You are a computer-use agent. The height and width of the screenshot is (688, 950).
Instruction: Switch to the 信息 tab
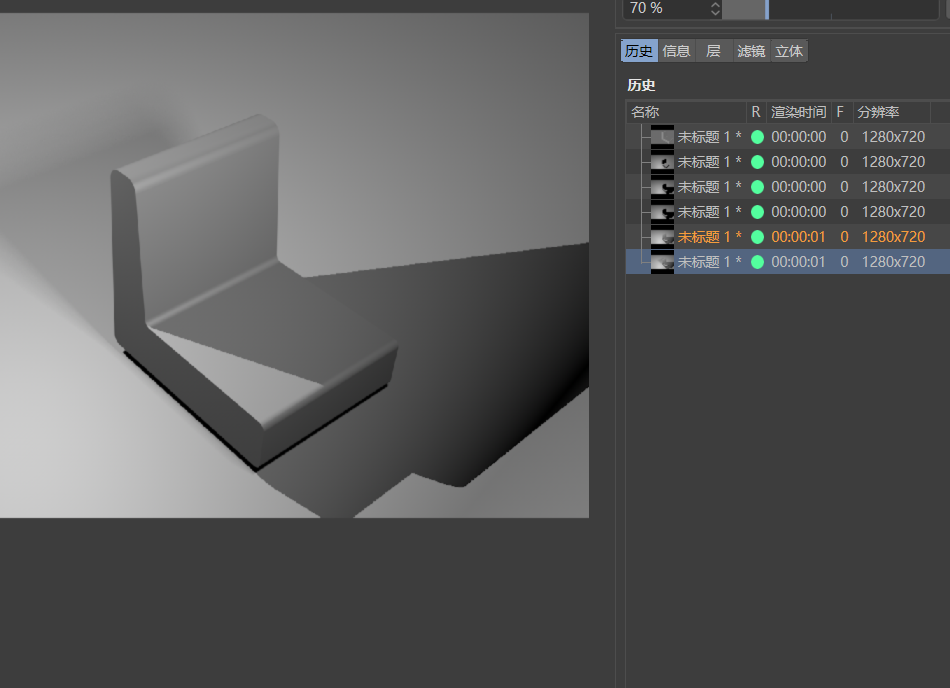tap(676, 51)
